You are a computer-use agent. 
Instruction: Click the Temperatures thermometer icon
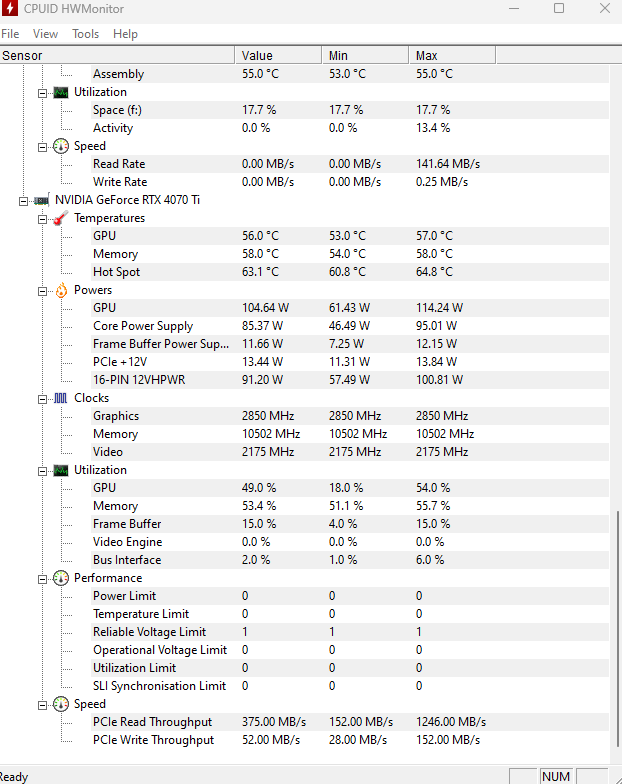tap(61, 218)
